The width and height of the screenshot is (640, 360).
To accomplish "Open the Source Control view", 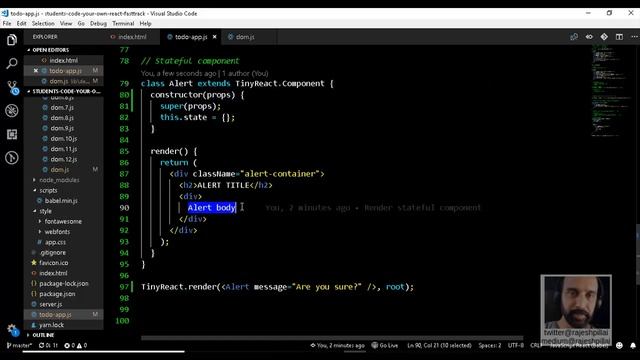I will [x=12, y=87].
